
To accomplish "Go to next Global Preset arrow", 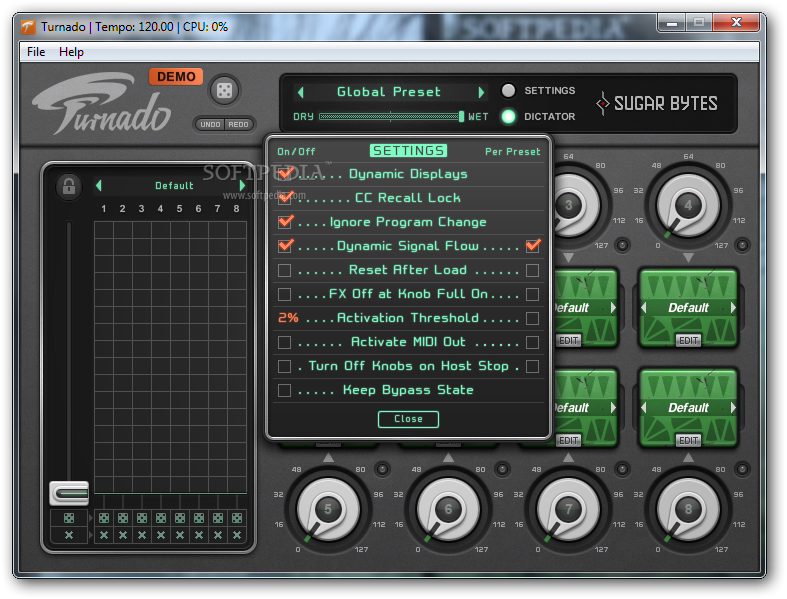I will [481, 92].
